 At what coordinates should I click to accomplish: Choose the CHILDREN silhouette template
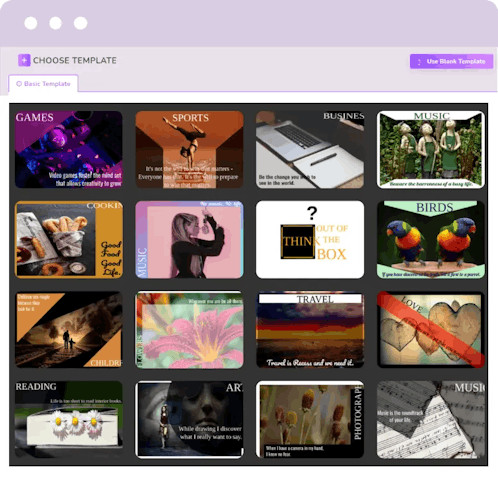(x=69, y=330)
